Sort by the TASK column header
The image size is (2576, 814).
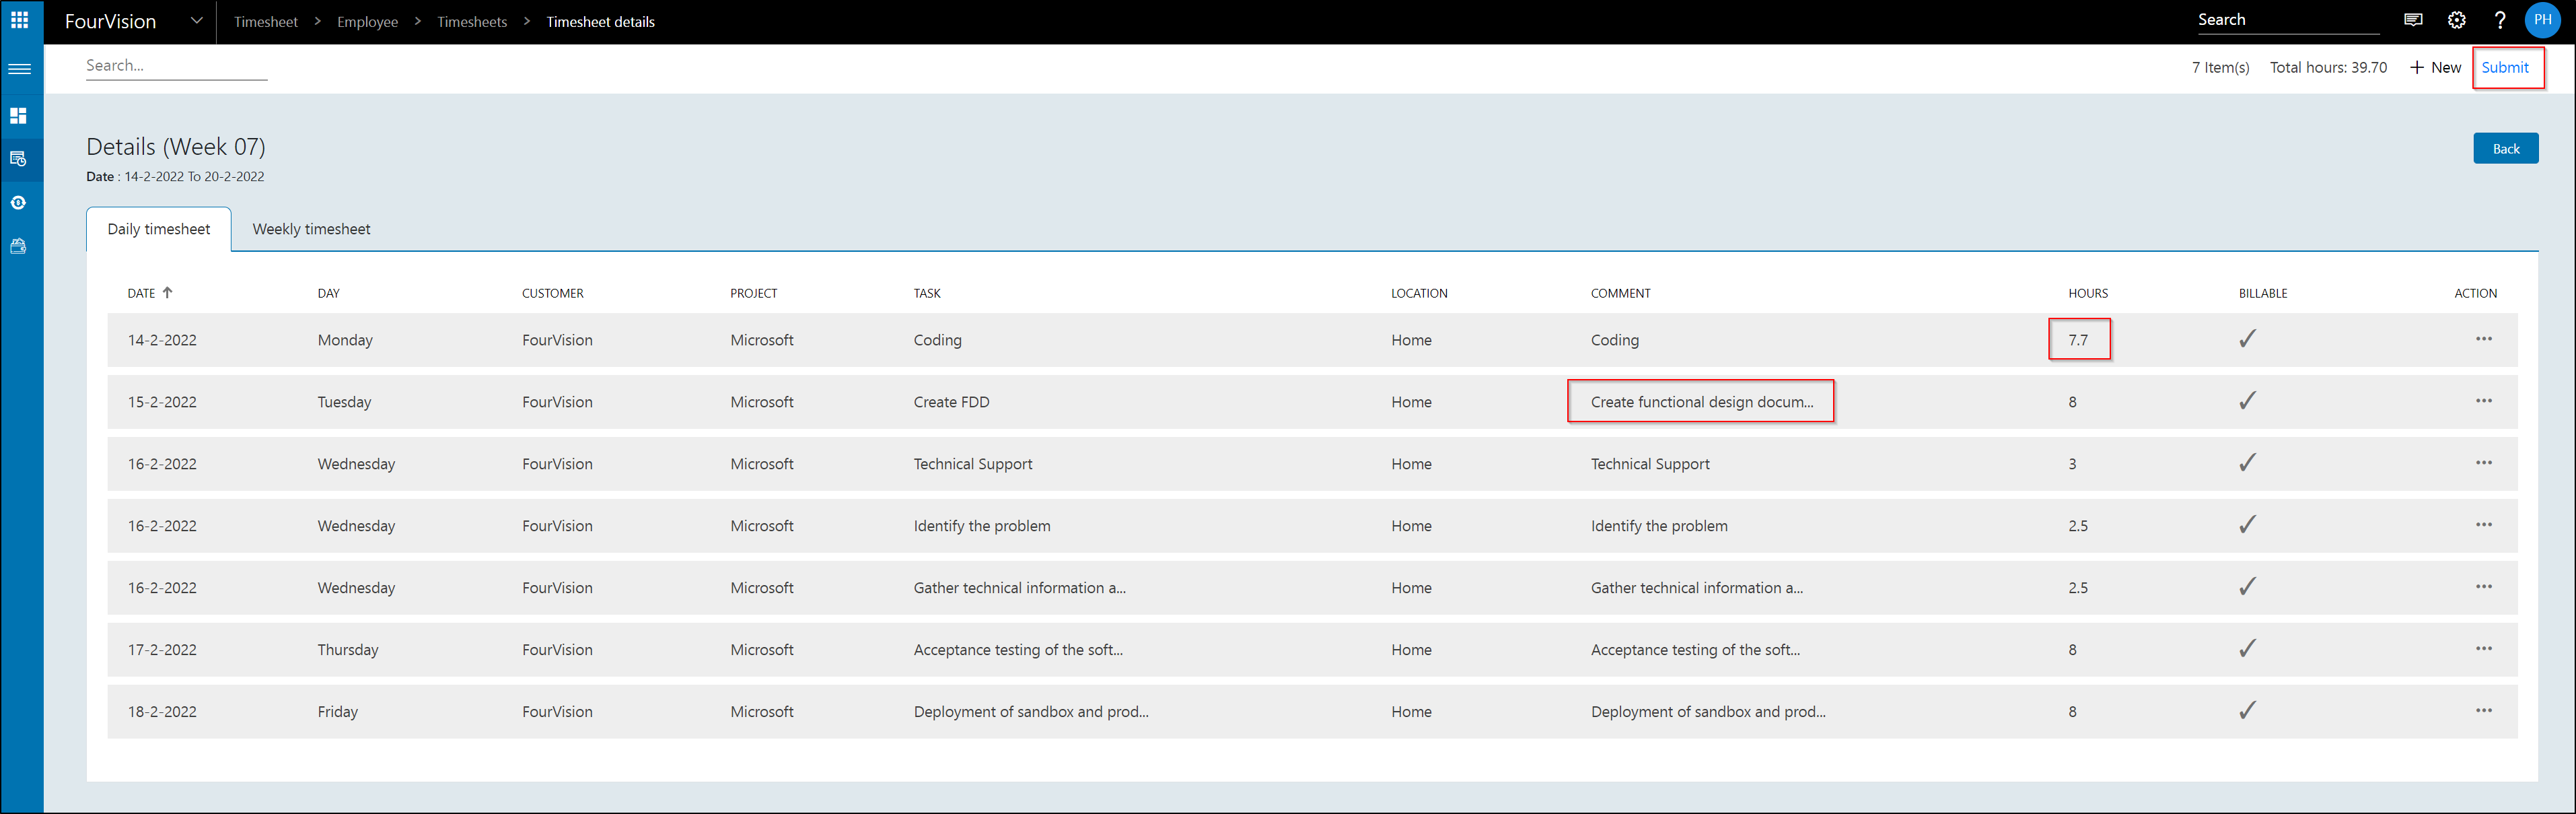pos(926,294)
